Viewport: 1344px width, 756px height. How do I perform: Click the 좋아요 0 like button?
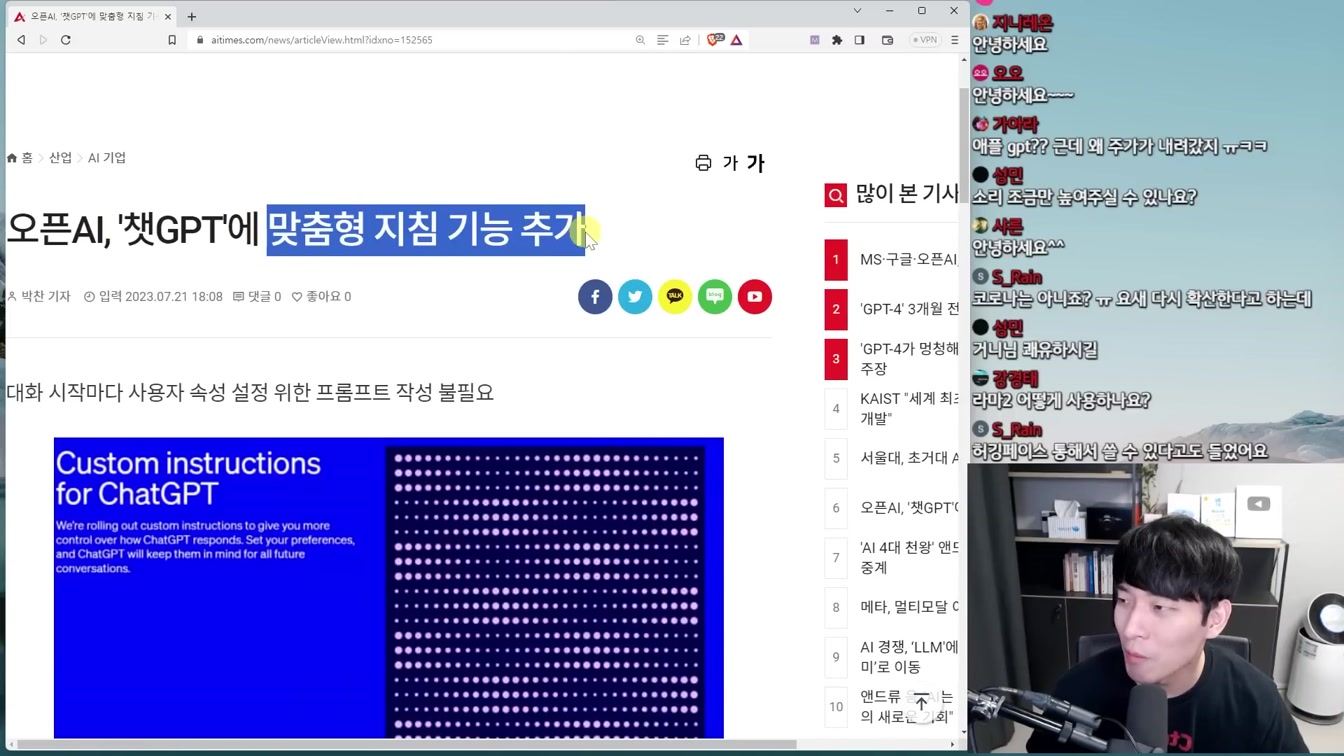point(321,297)
